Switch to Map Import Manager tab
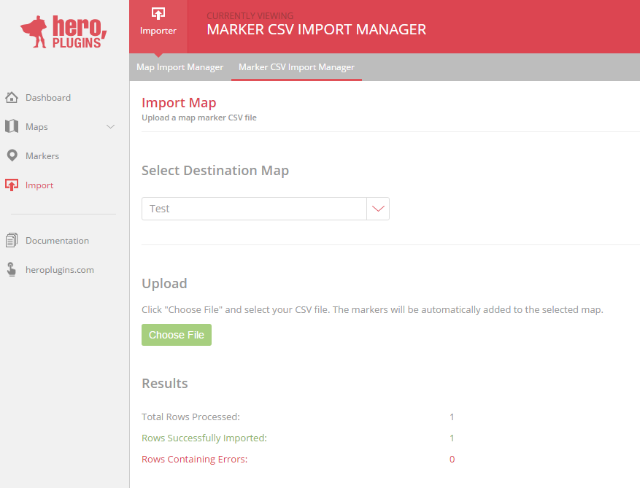This screenshot has width=640, height=492. [x=180, y=67]
